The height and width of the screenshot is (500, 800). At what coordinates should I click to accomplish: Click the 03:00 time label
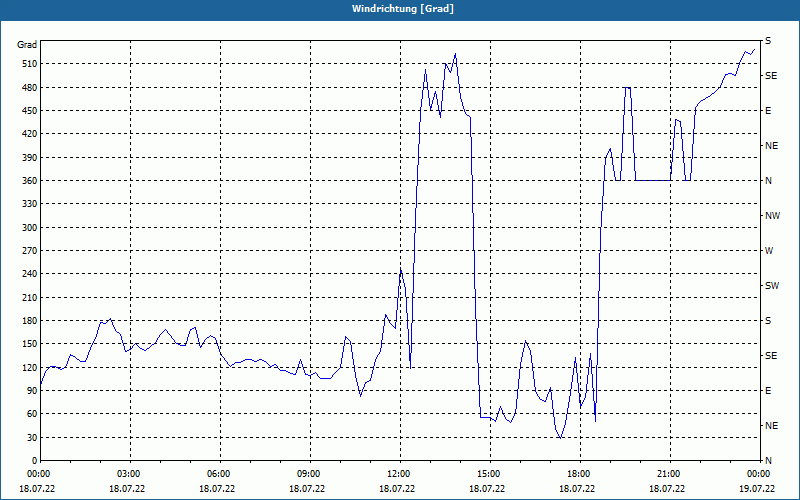(130, 474)
